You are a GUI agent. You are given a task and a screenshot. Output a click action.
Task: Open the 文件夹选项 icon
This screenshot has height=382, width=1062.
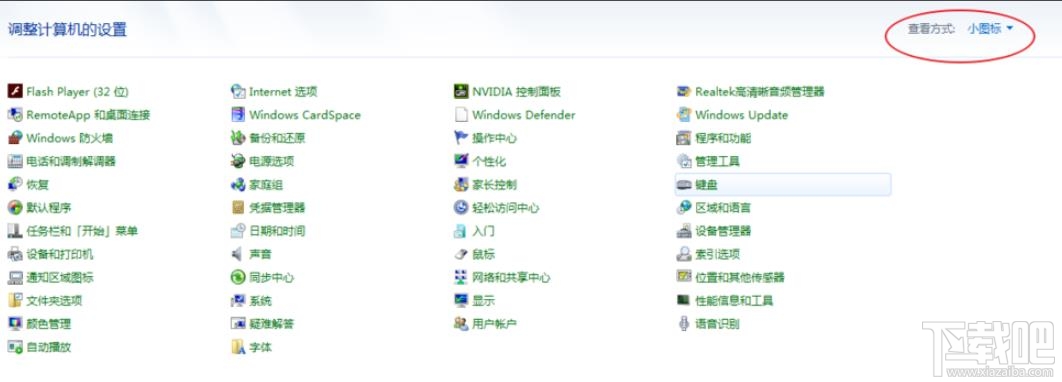point(15,300)
